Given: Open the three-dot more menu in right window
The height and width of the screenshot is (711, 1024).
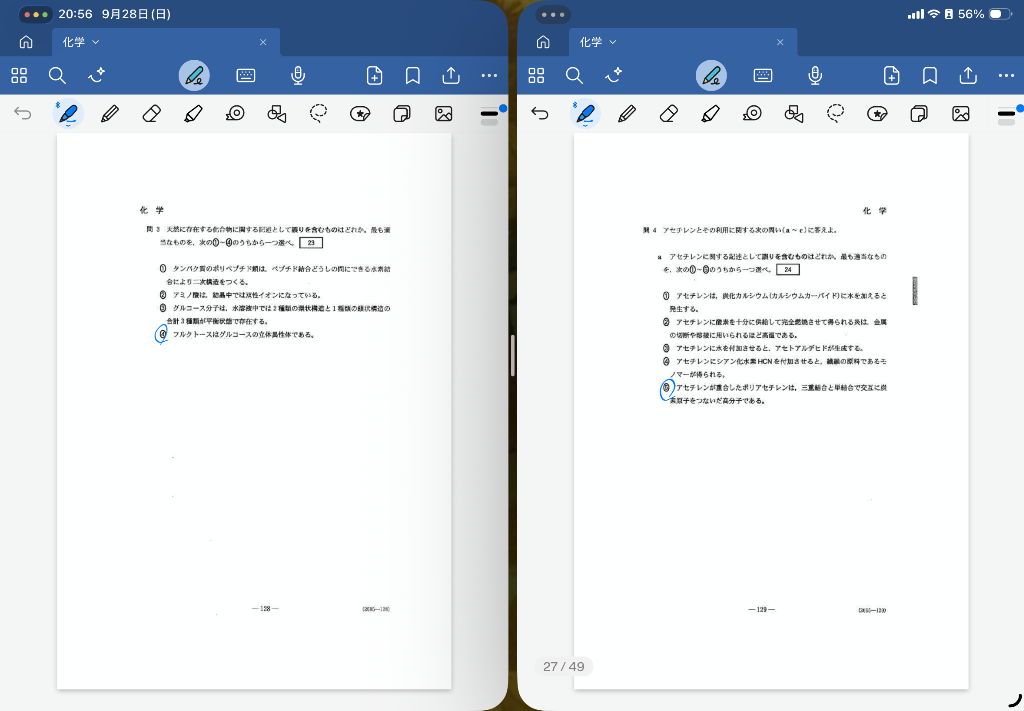Looking at the screenshot, I should pos(1006,76).
